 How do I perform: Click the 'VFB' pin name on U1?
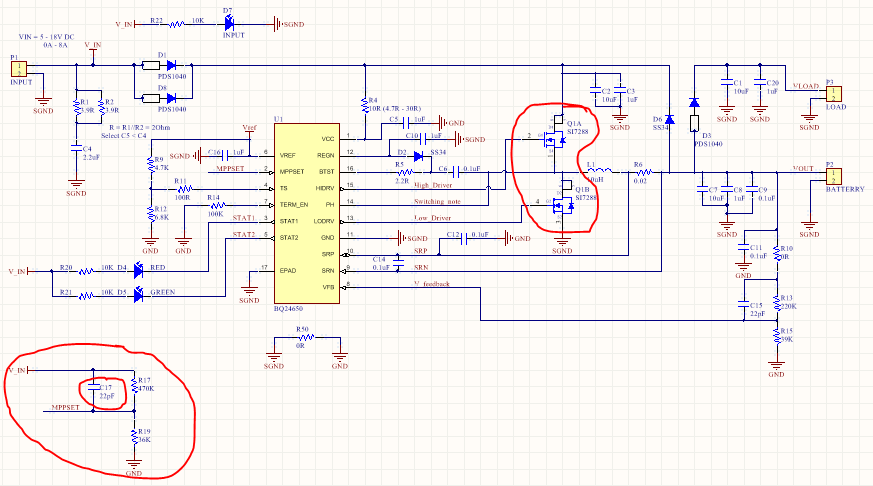(x=328, y=287)
